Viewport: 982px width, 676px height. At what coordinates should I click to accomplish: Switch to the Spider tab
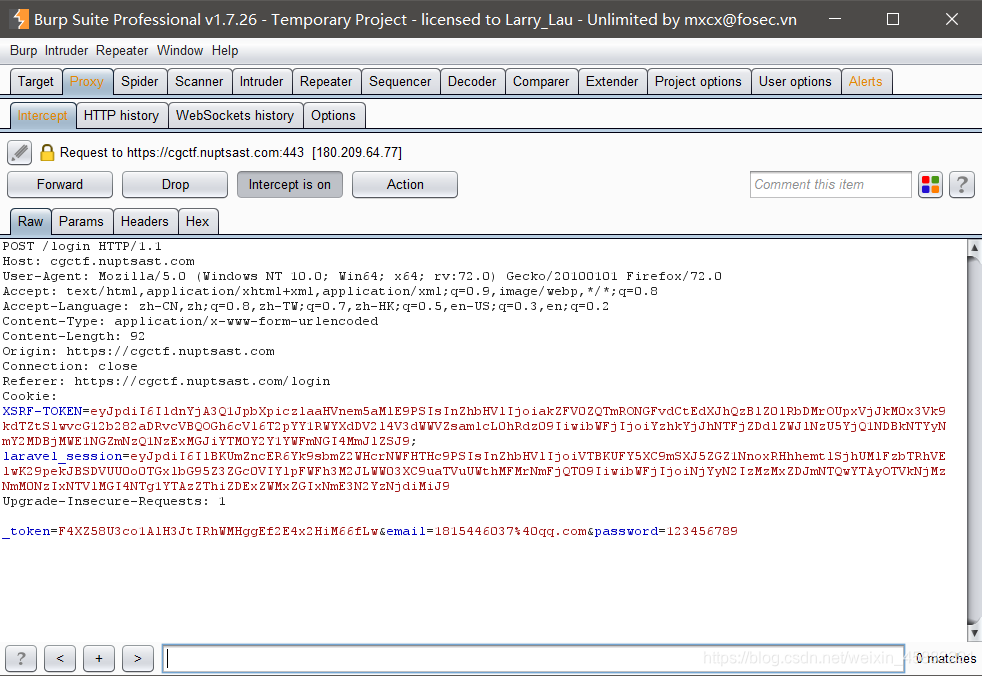(x=140, y=81)
